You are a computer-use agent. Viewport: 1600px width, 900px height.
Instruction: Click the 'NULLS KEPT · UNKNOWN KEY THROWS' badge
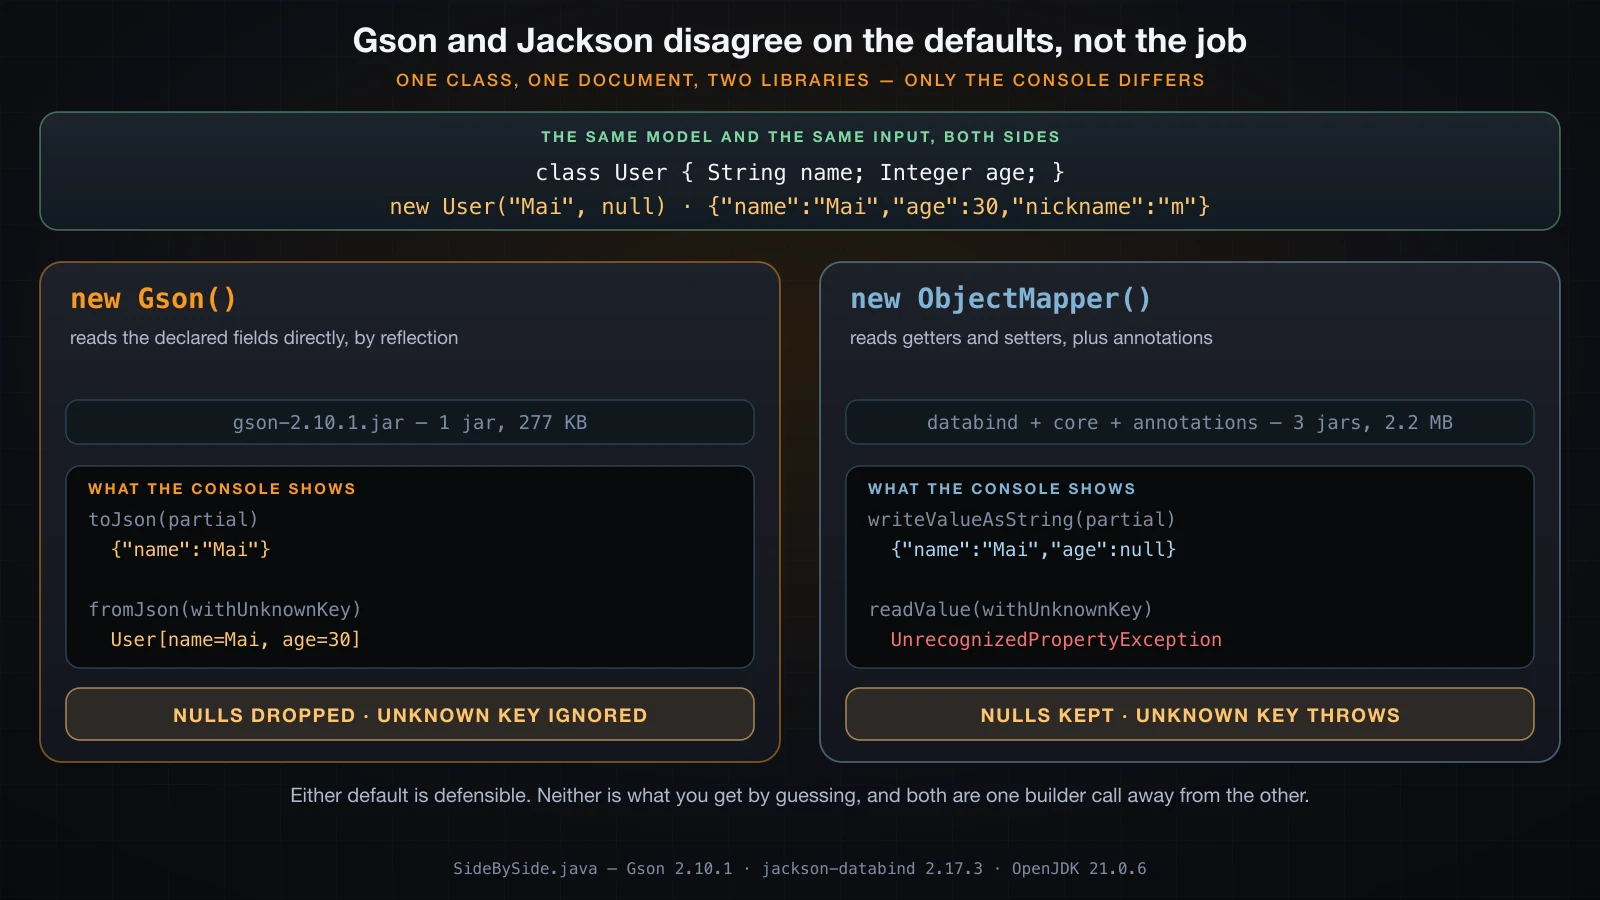click(1190, 714)
